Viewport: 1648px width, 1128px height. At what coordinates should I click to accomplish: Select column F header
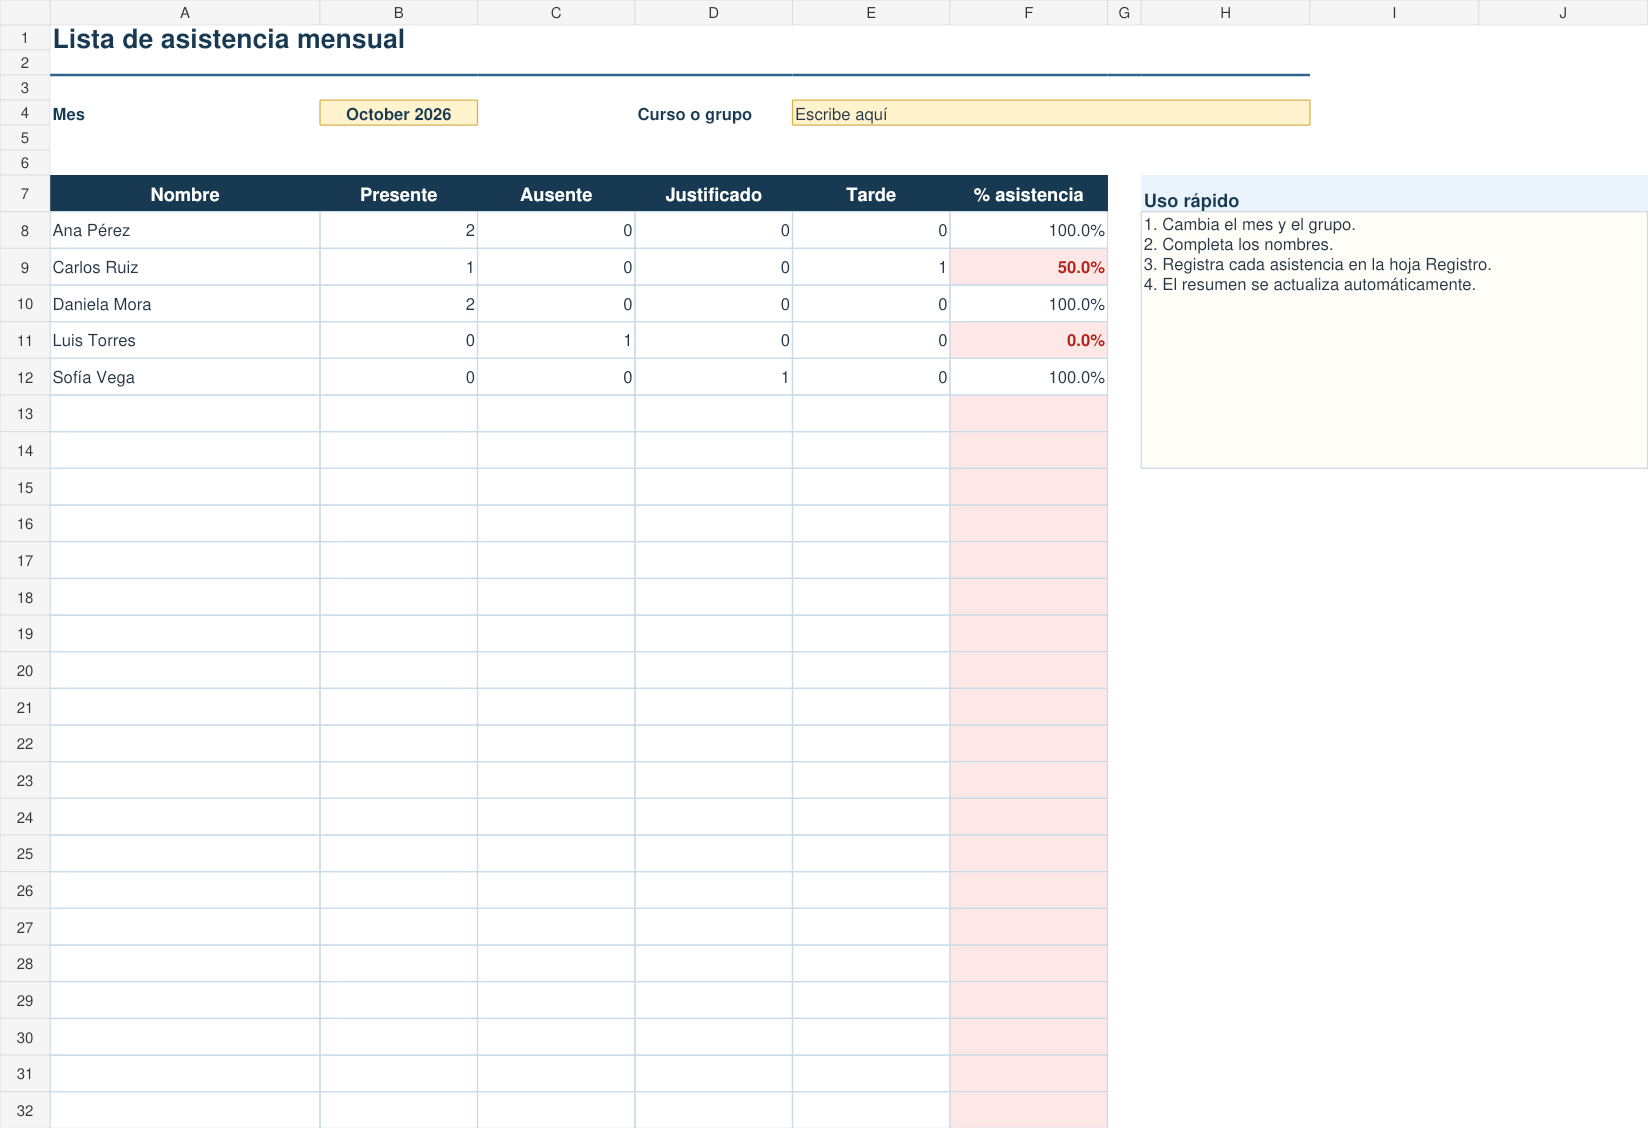coord(1028,12)
